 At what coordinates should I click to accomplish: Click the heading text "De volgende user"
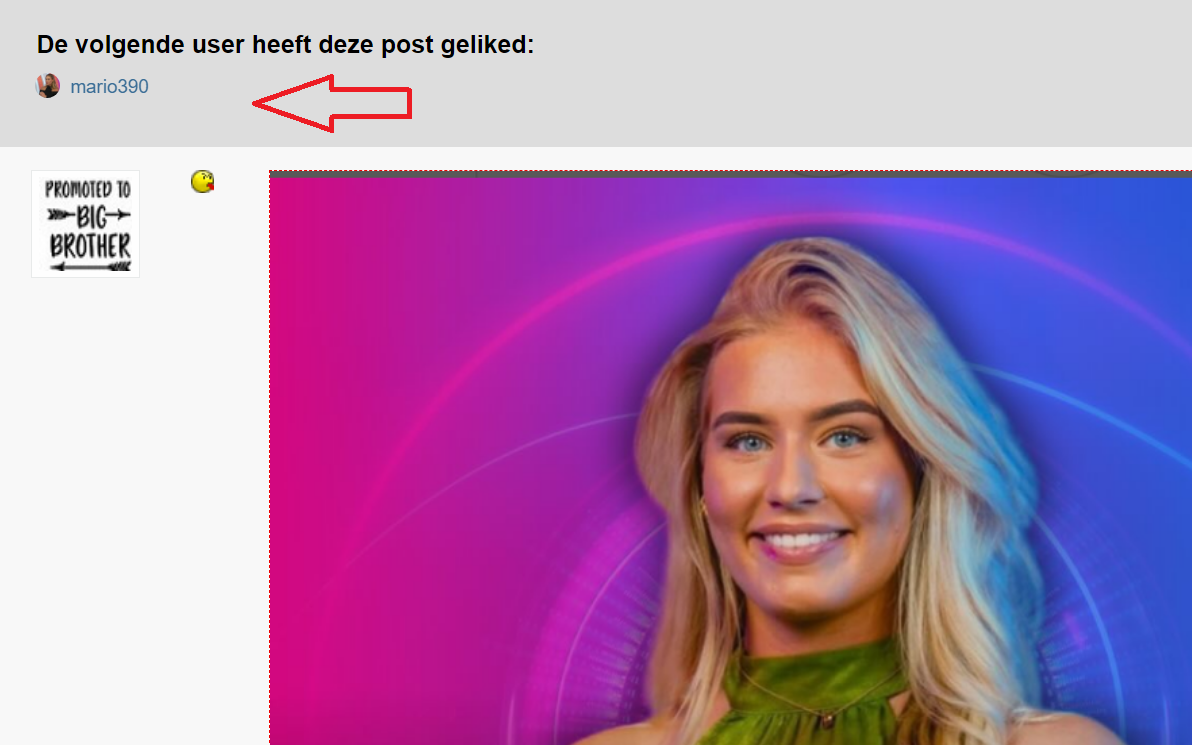141,45
